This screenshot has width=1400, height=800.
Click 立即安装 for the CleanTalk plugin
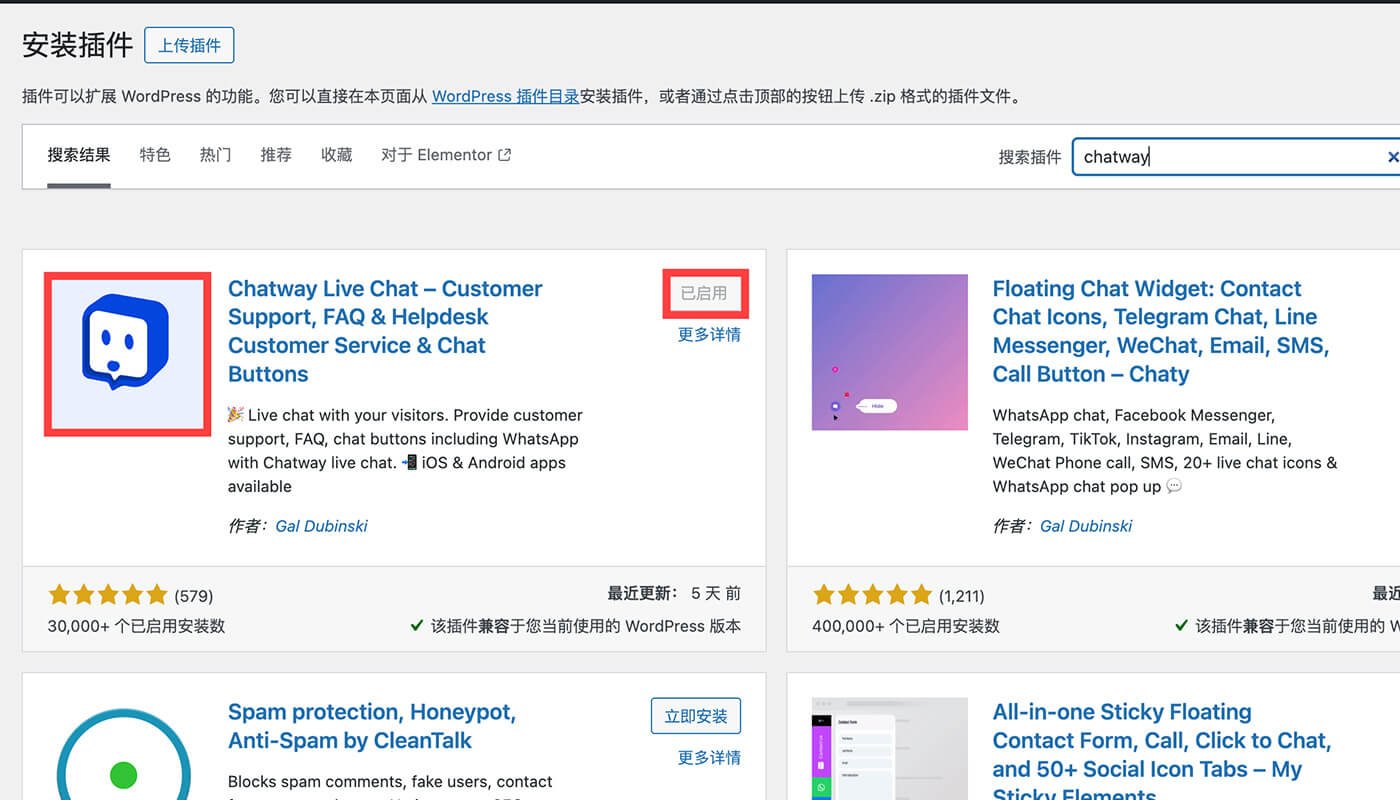click(x=696, y=715)
